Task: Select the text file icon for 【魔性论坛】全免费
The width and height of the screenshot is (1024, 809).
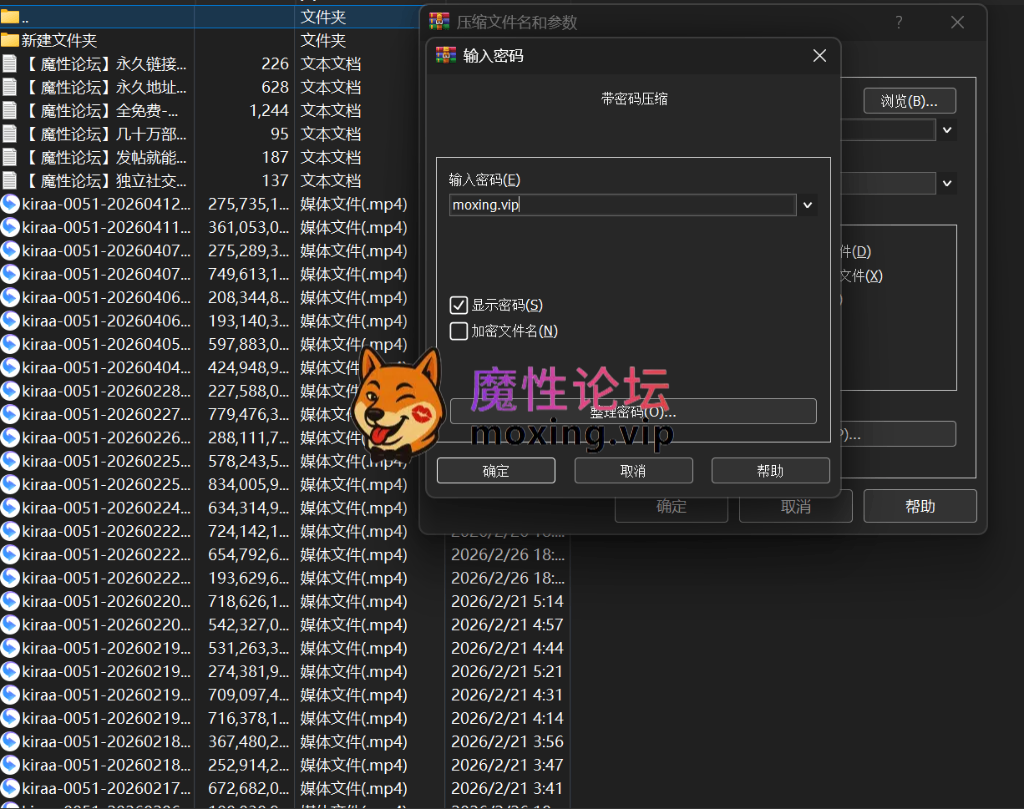Action: 10,110
